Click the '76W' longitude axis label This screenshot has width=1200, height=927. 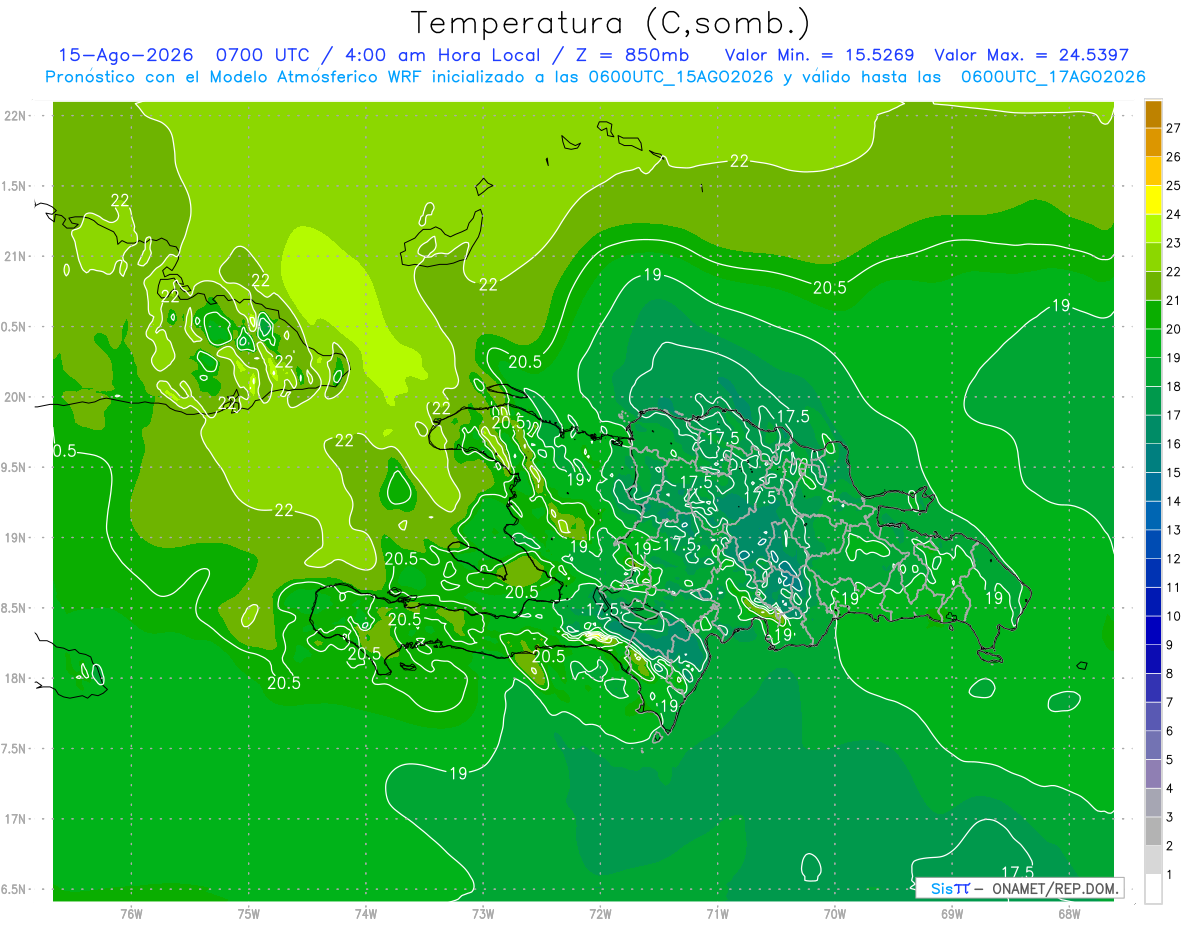tap(131, 914)
